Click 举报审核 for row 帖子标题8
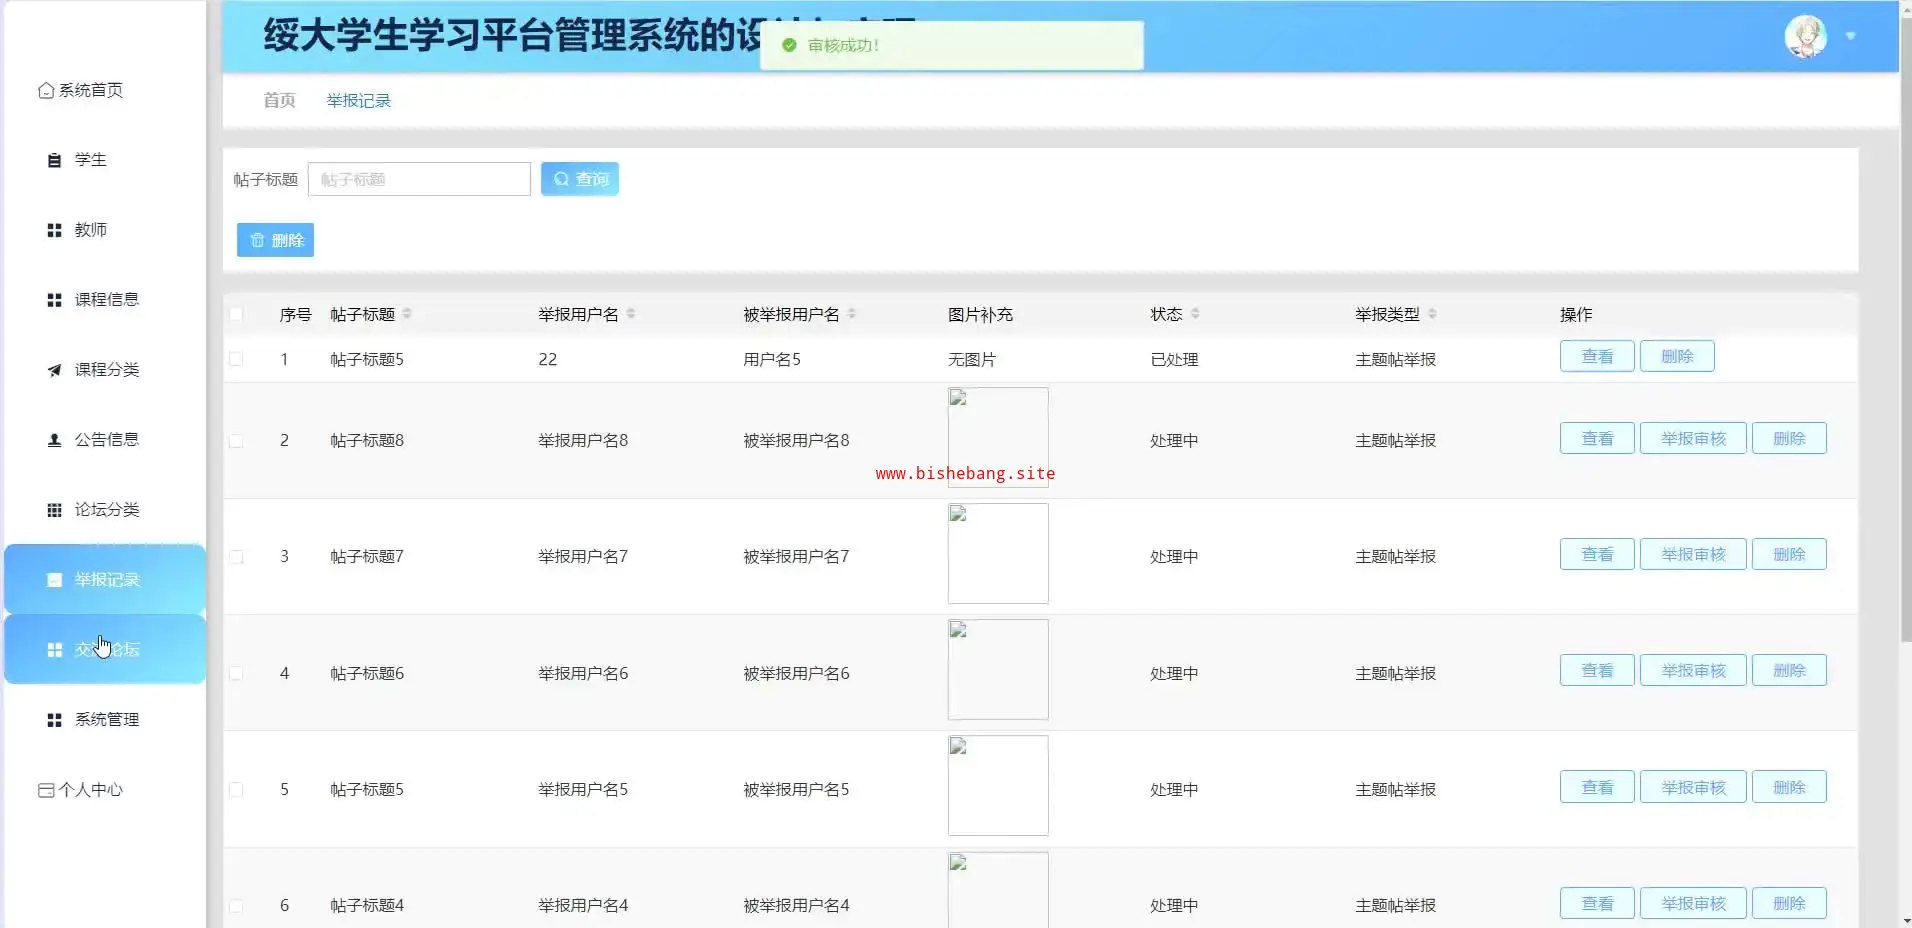 tap(1692, 439)
